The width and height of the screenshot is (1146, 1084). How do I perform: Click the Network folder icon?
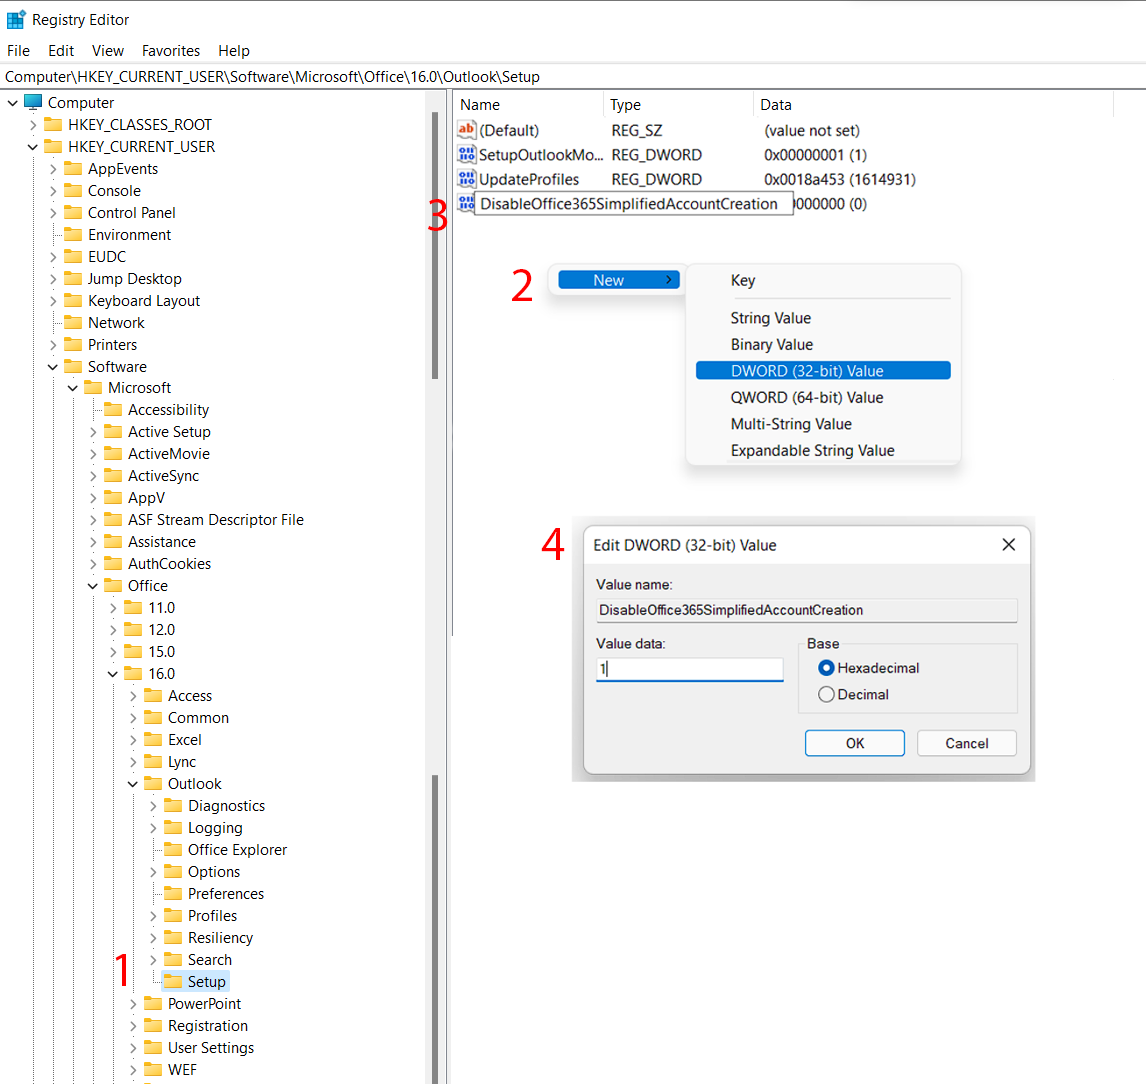(73, 322)
